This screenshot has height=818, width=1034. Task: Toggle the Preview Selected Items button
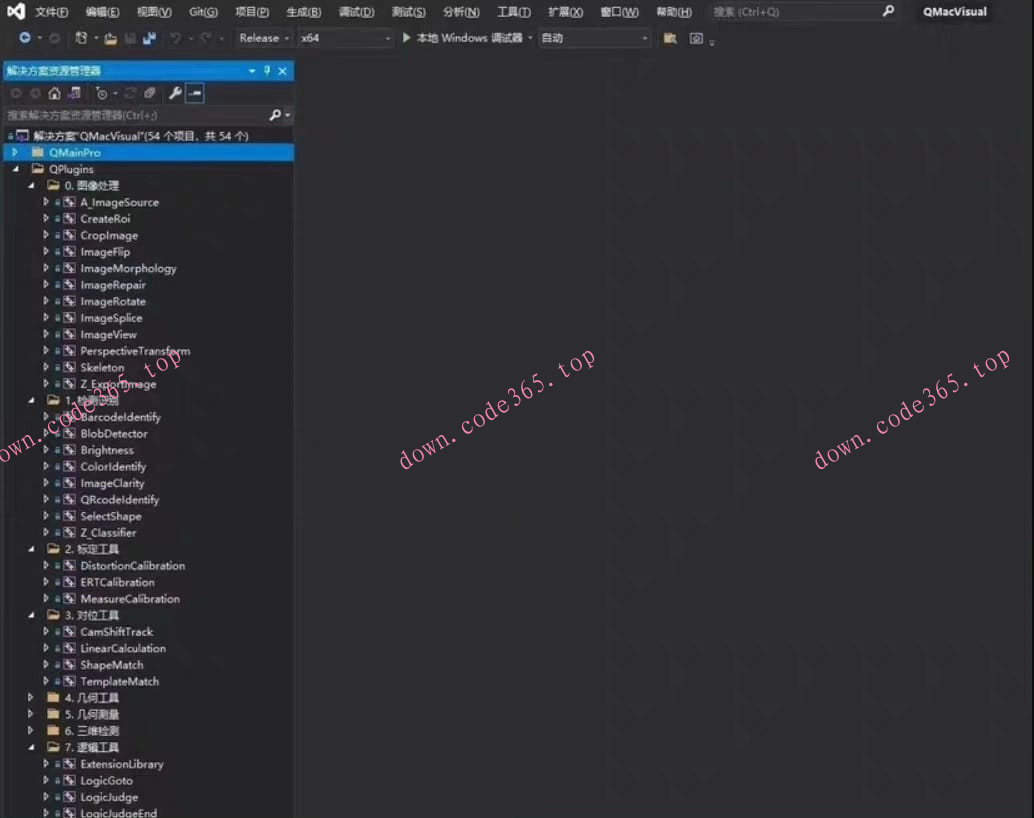pos(195,93)
